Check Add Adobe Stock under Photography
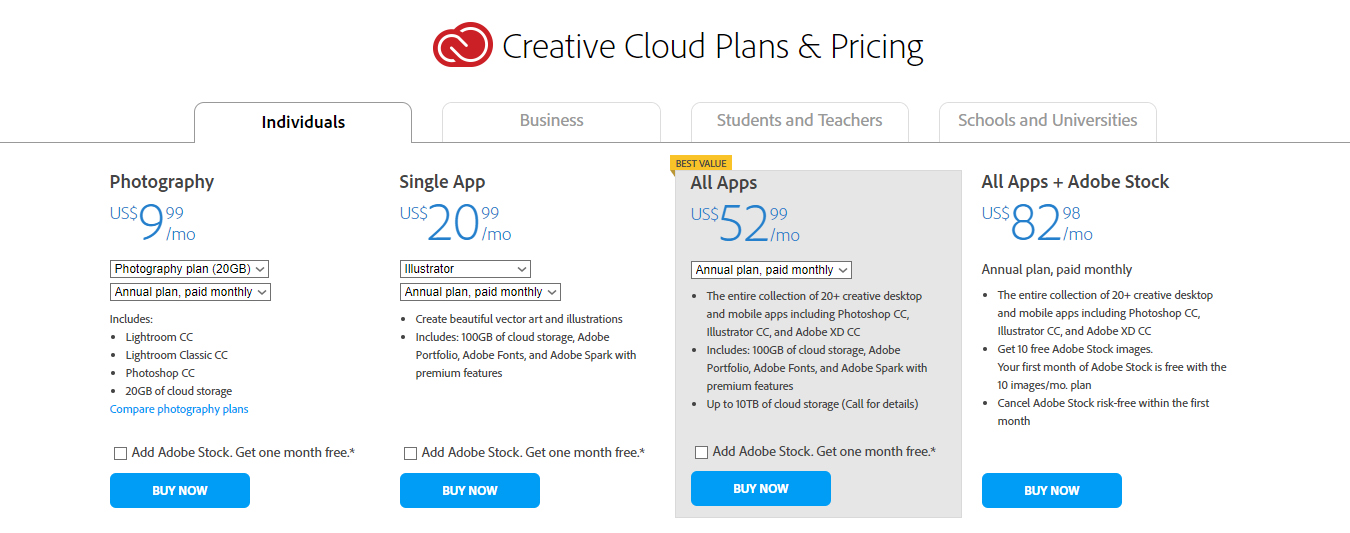Image resolution: width=1350 pixels, height=533 pixels. point(121,453)
